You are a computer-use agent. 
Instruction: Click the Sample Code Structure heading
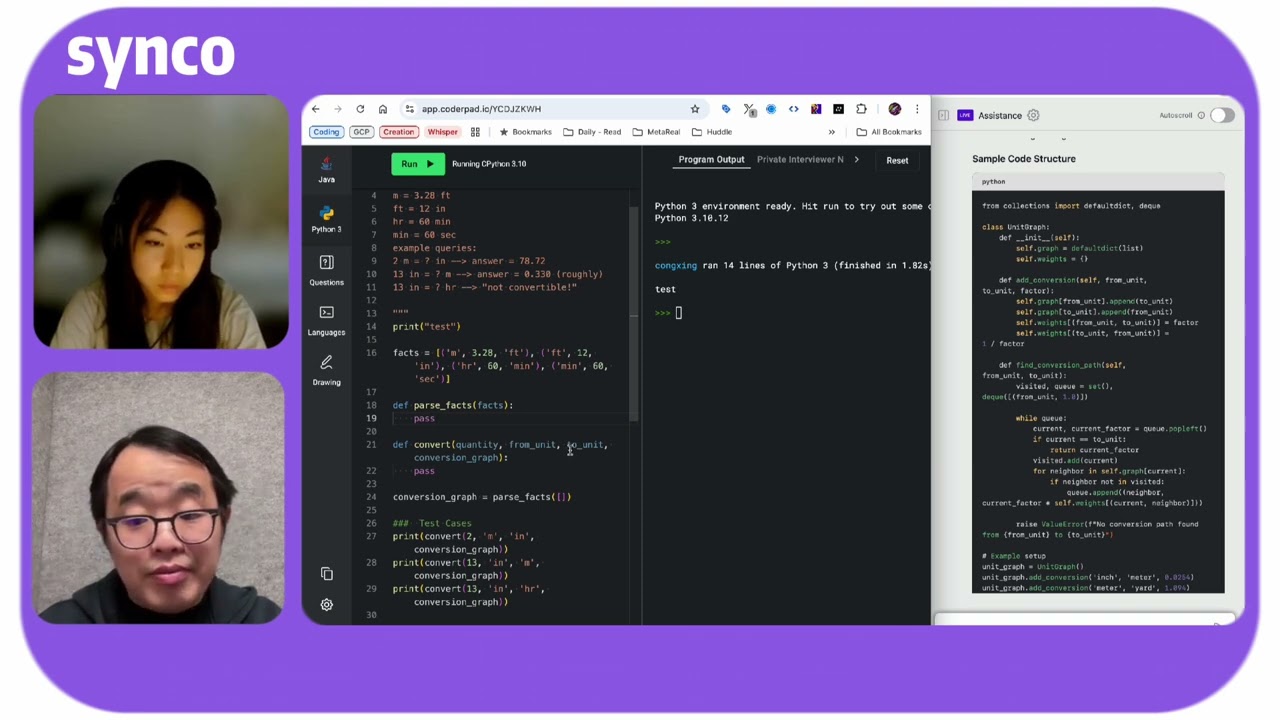click(1024, 159)
